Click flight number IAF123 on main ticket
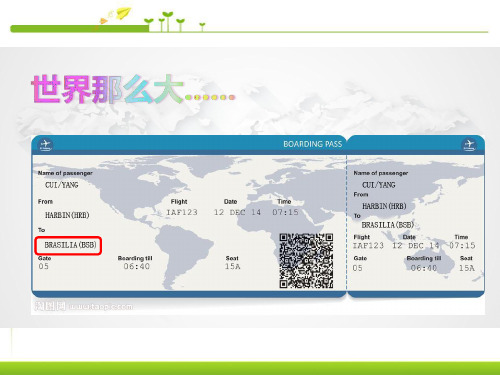Viewport: 500px width, 375px height. (x=182, y=212)
